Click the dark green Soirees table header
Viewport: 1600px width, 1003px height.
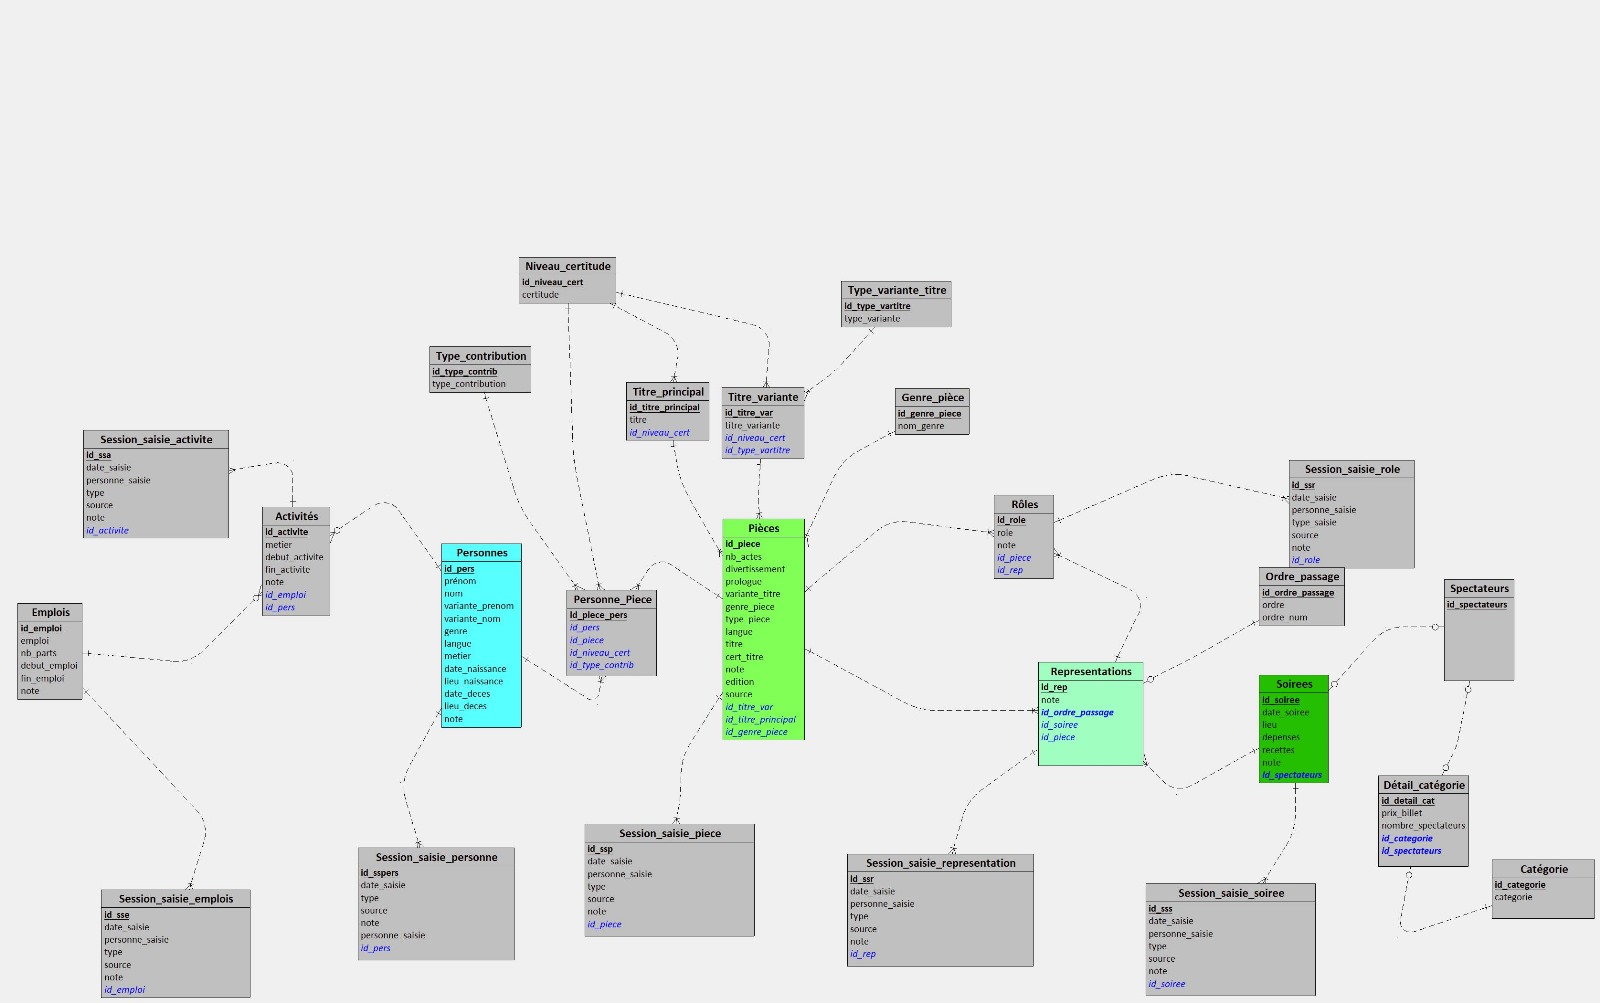tap(1293, 685)
